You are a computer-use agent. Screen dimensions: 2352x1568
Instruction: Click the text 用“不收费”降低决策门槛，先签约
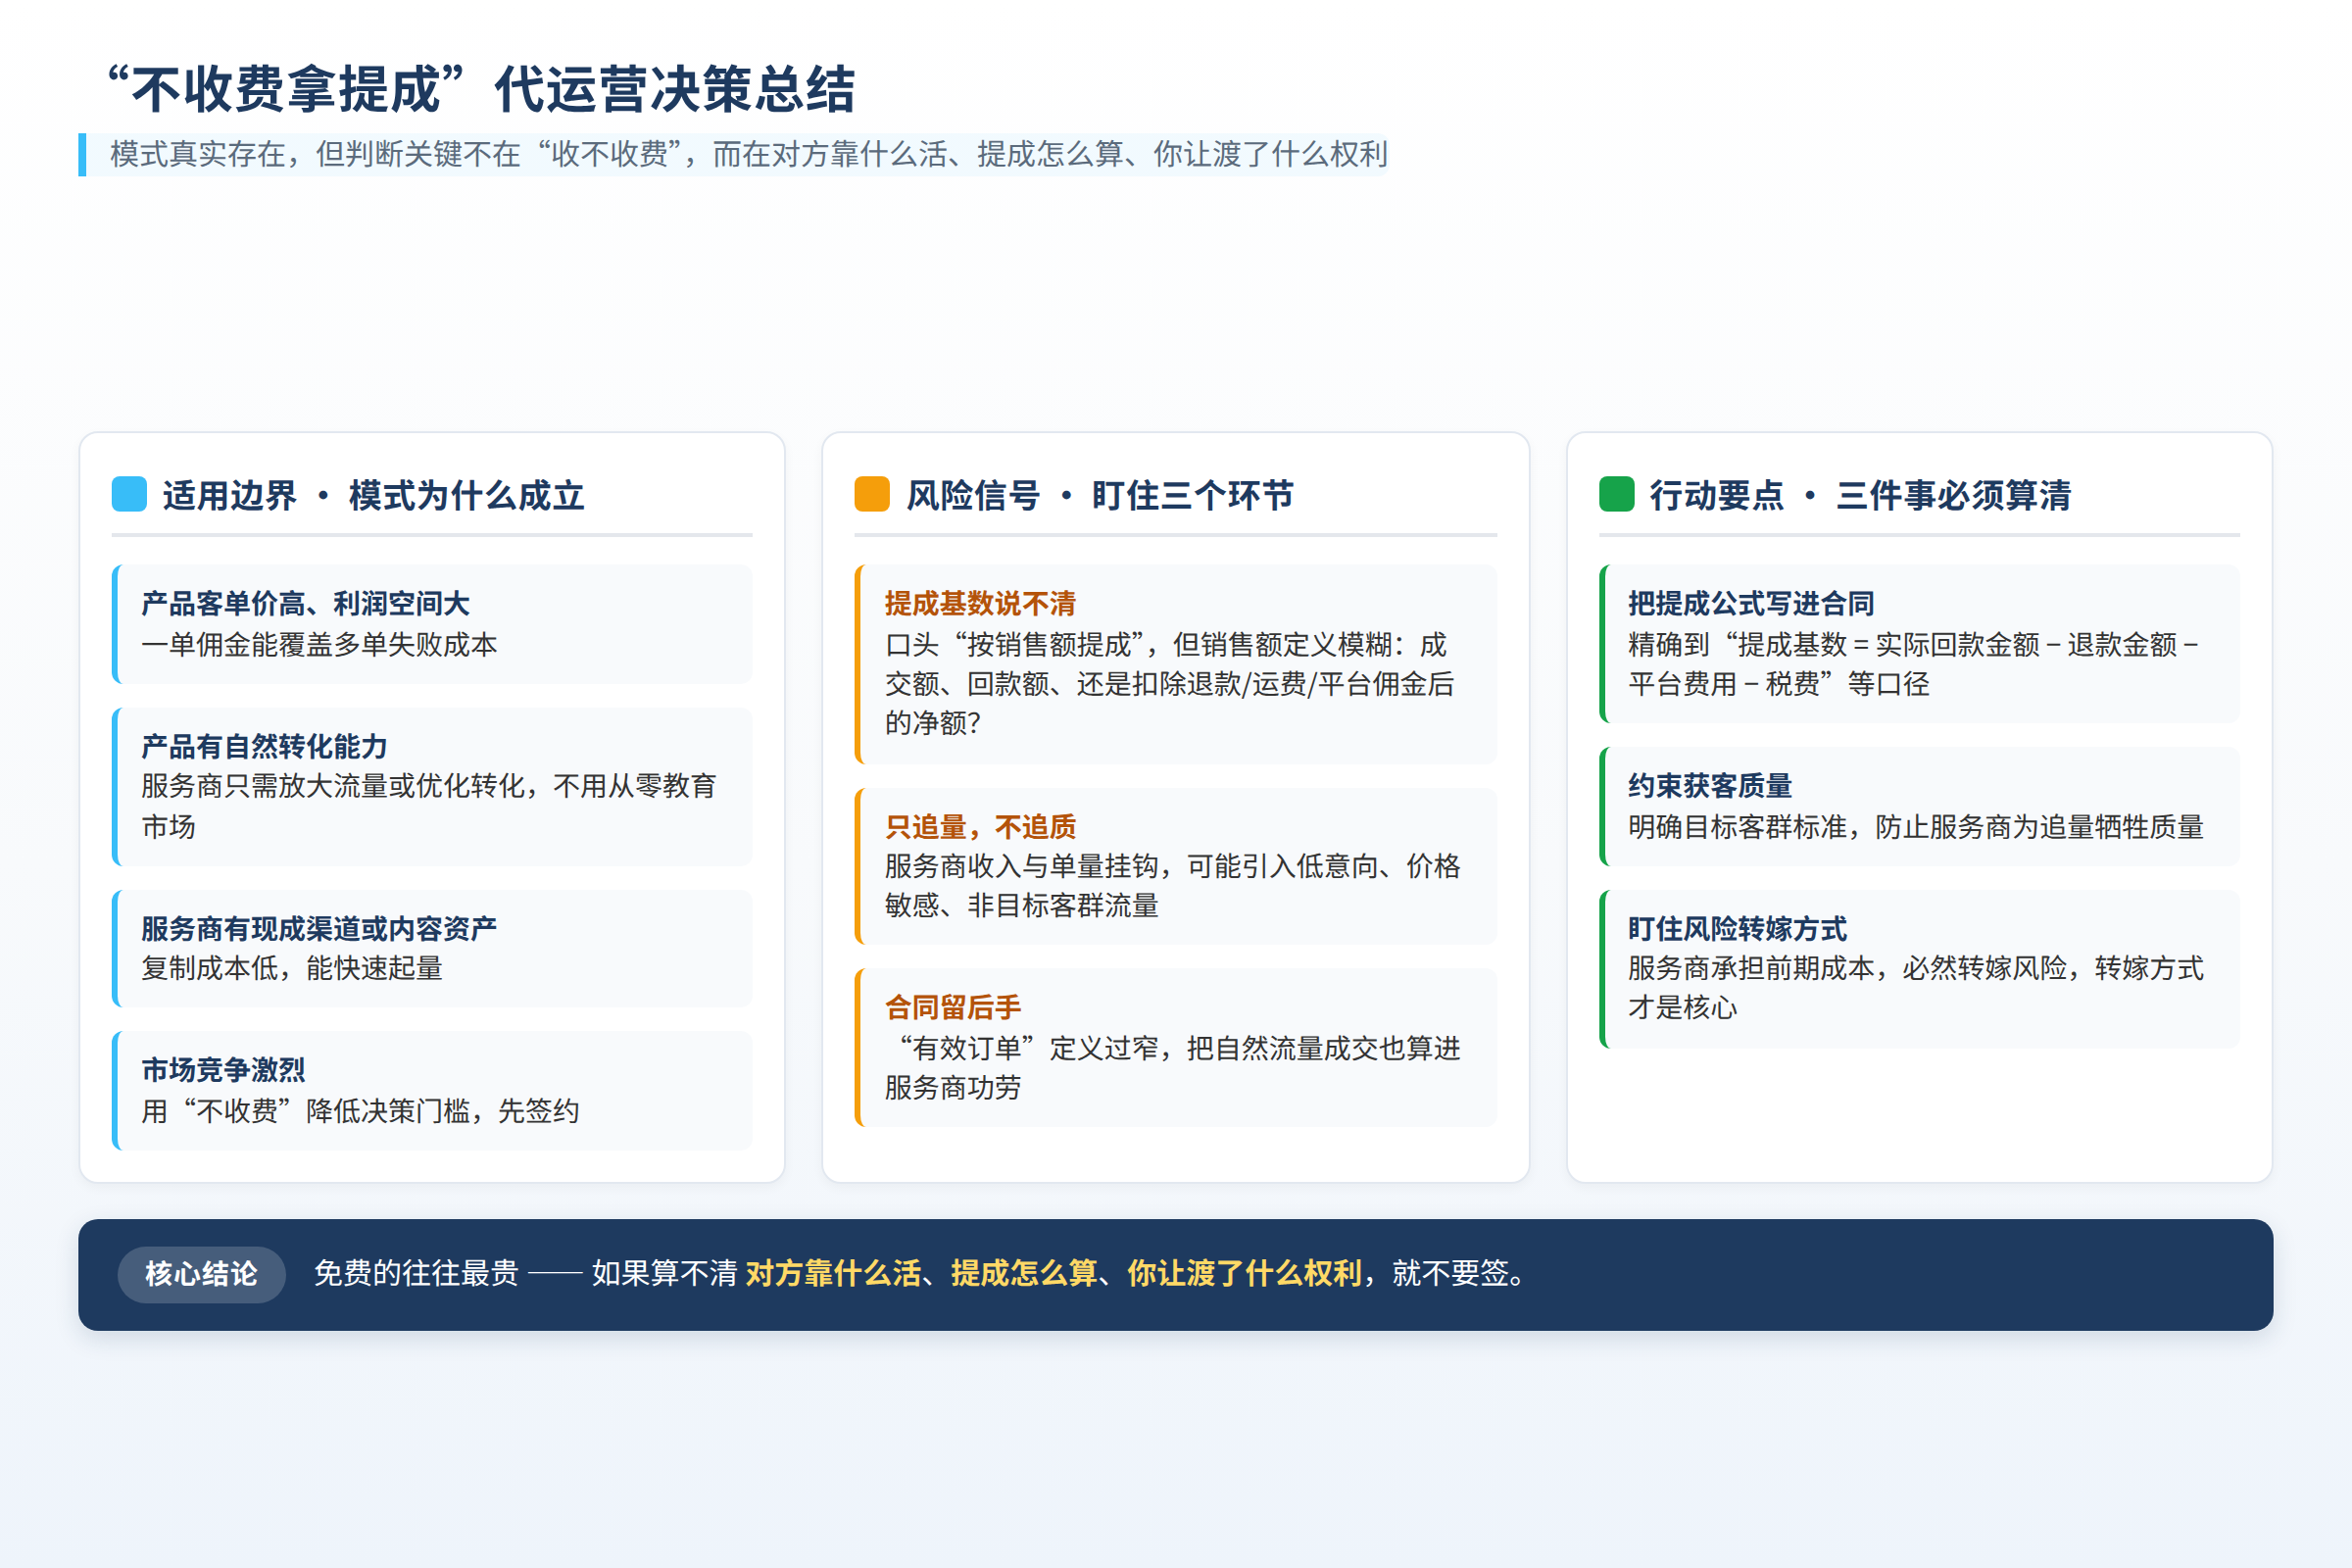coord(360,1111)
